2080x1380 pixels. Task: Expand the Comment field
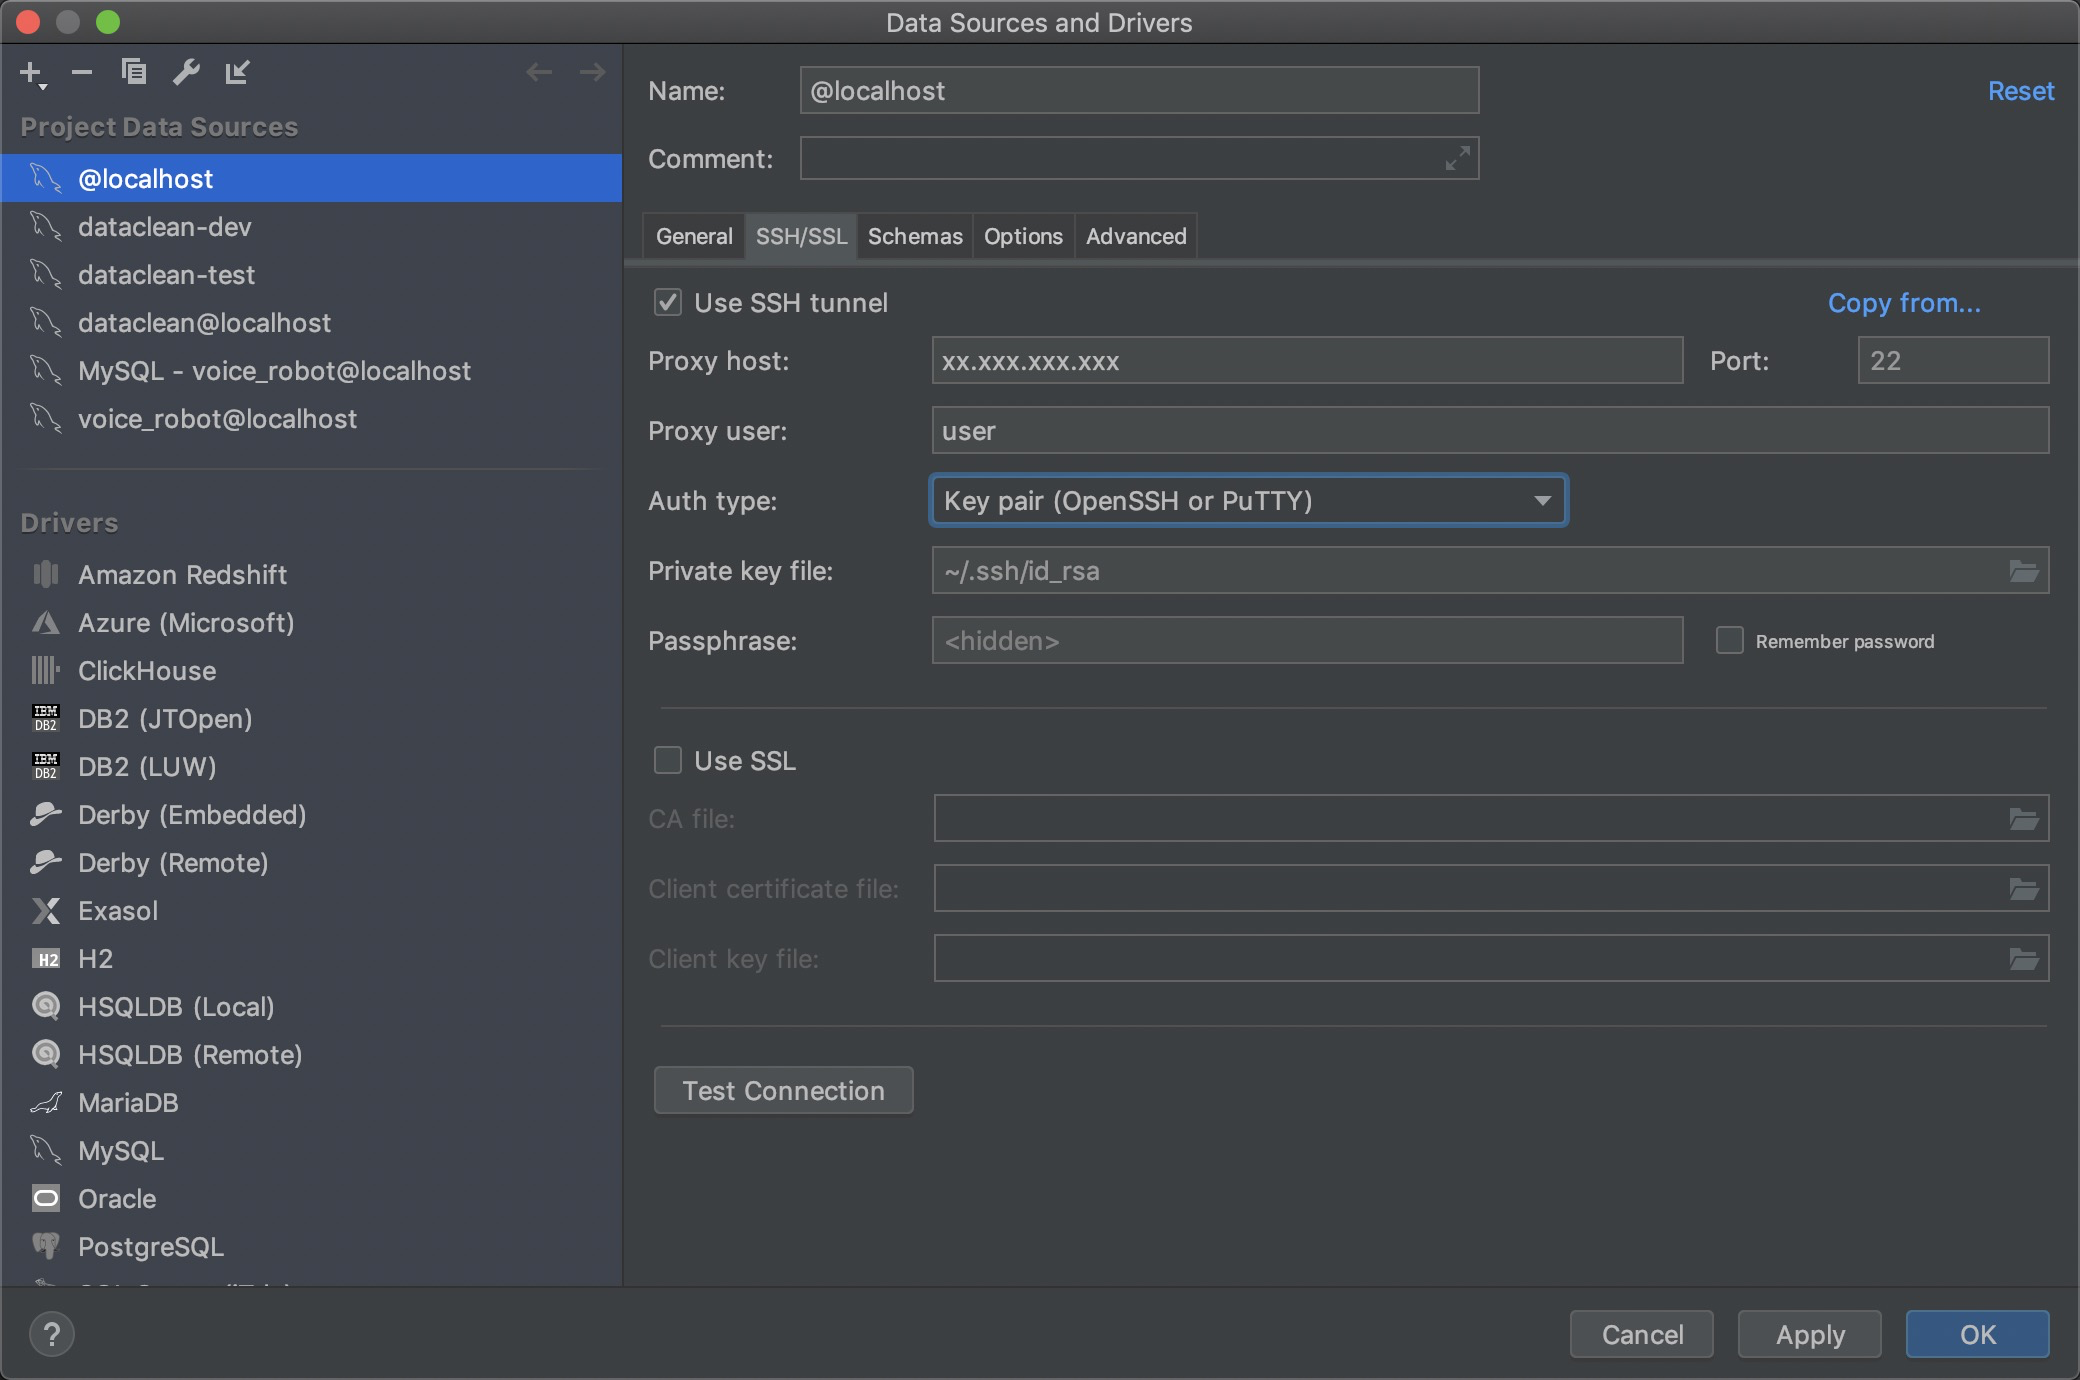(1456, 158)
